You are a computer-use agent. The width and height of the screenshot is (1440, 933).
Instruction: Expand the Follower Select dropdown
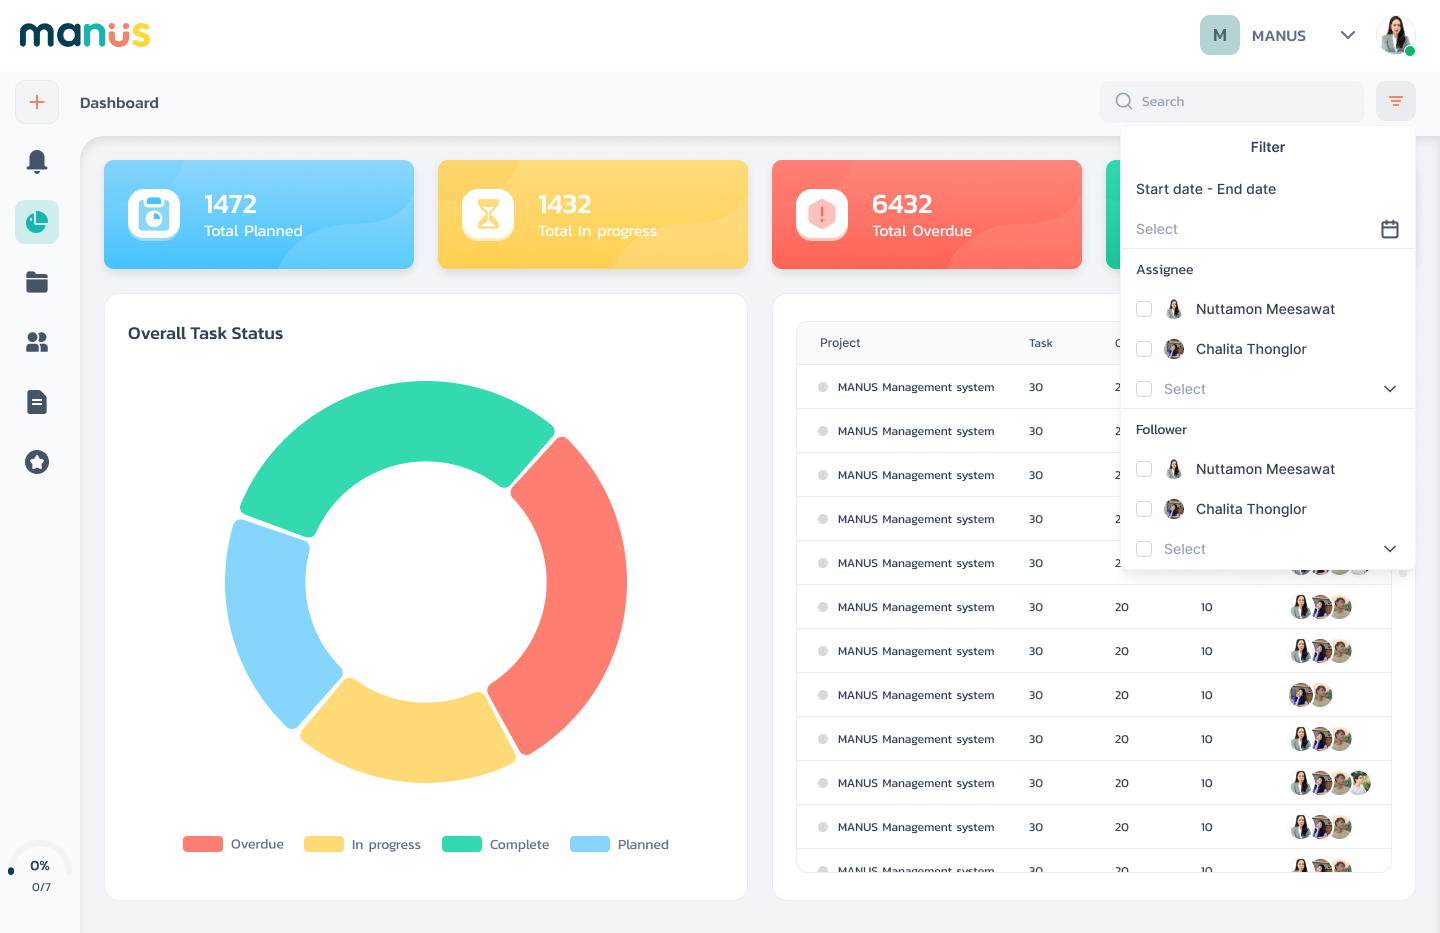(1389, 549)
